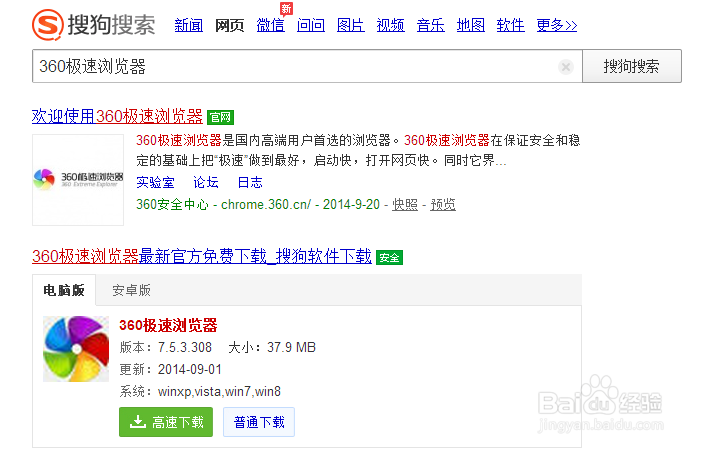Click the chrome.360.cn/ URL text
Viewport: 702px width, 450px height.
tap(266, 205)
